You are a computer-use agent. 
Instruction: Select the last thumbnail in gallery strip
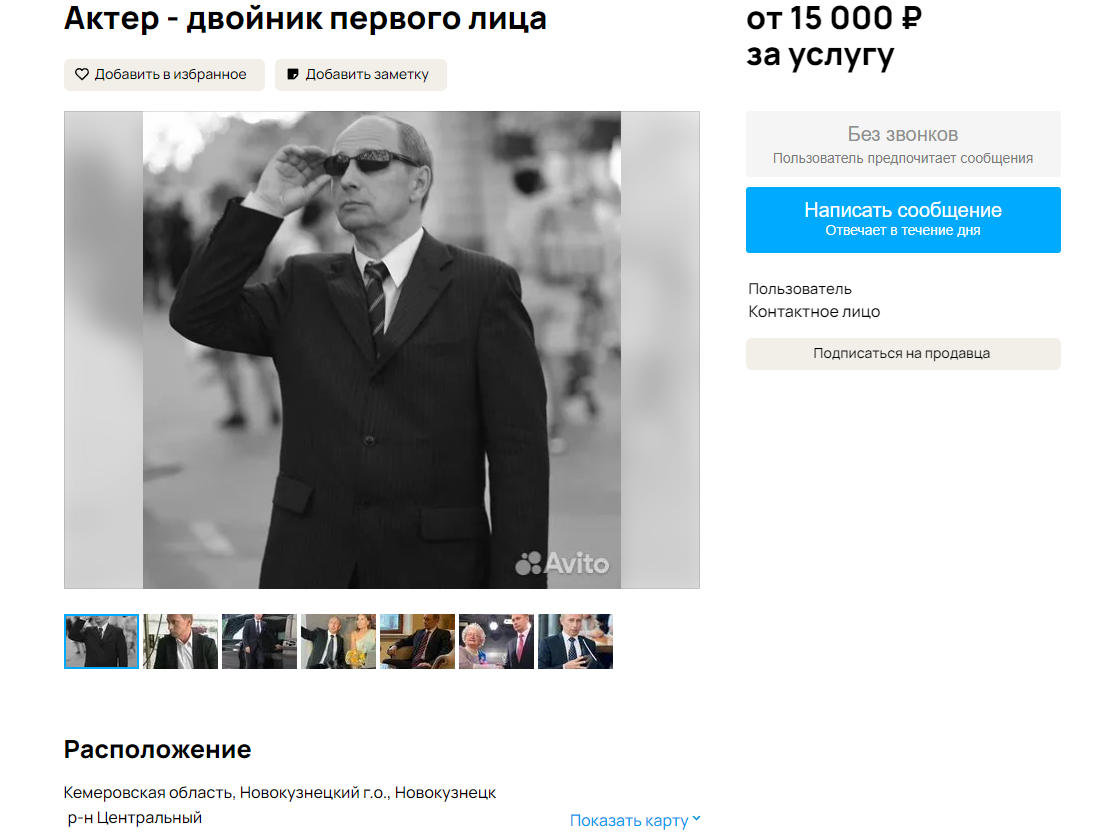[x=575, y=641]
